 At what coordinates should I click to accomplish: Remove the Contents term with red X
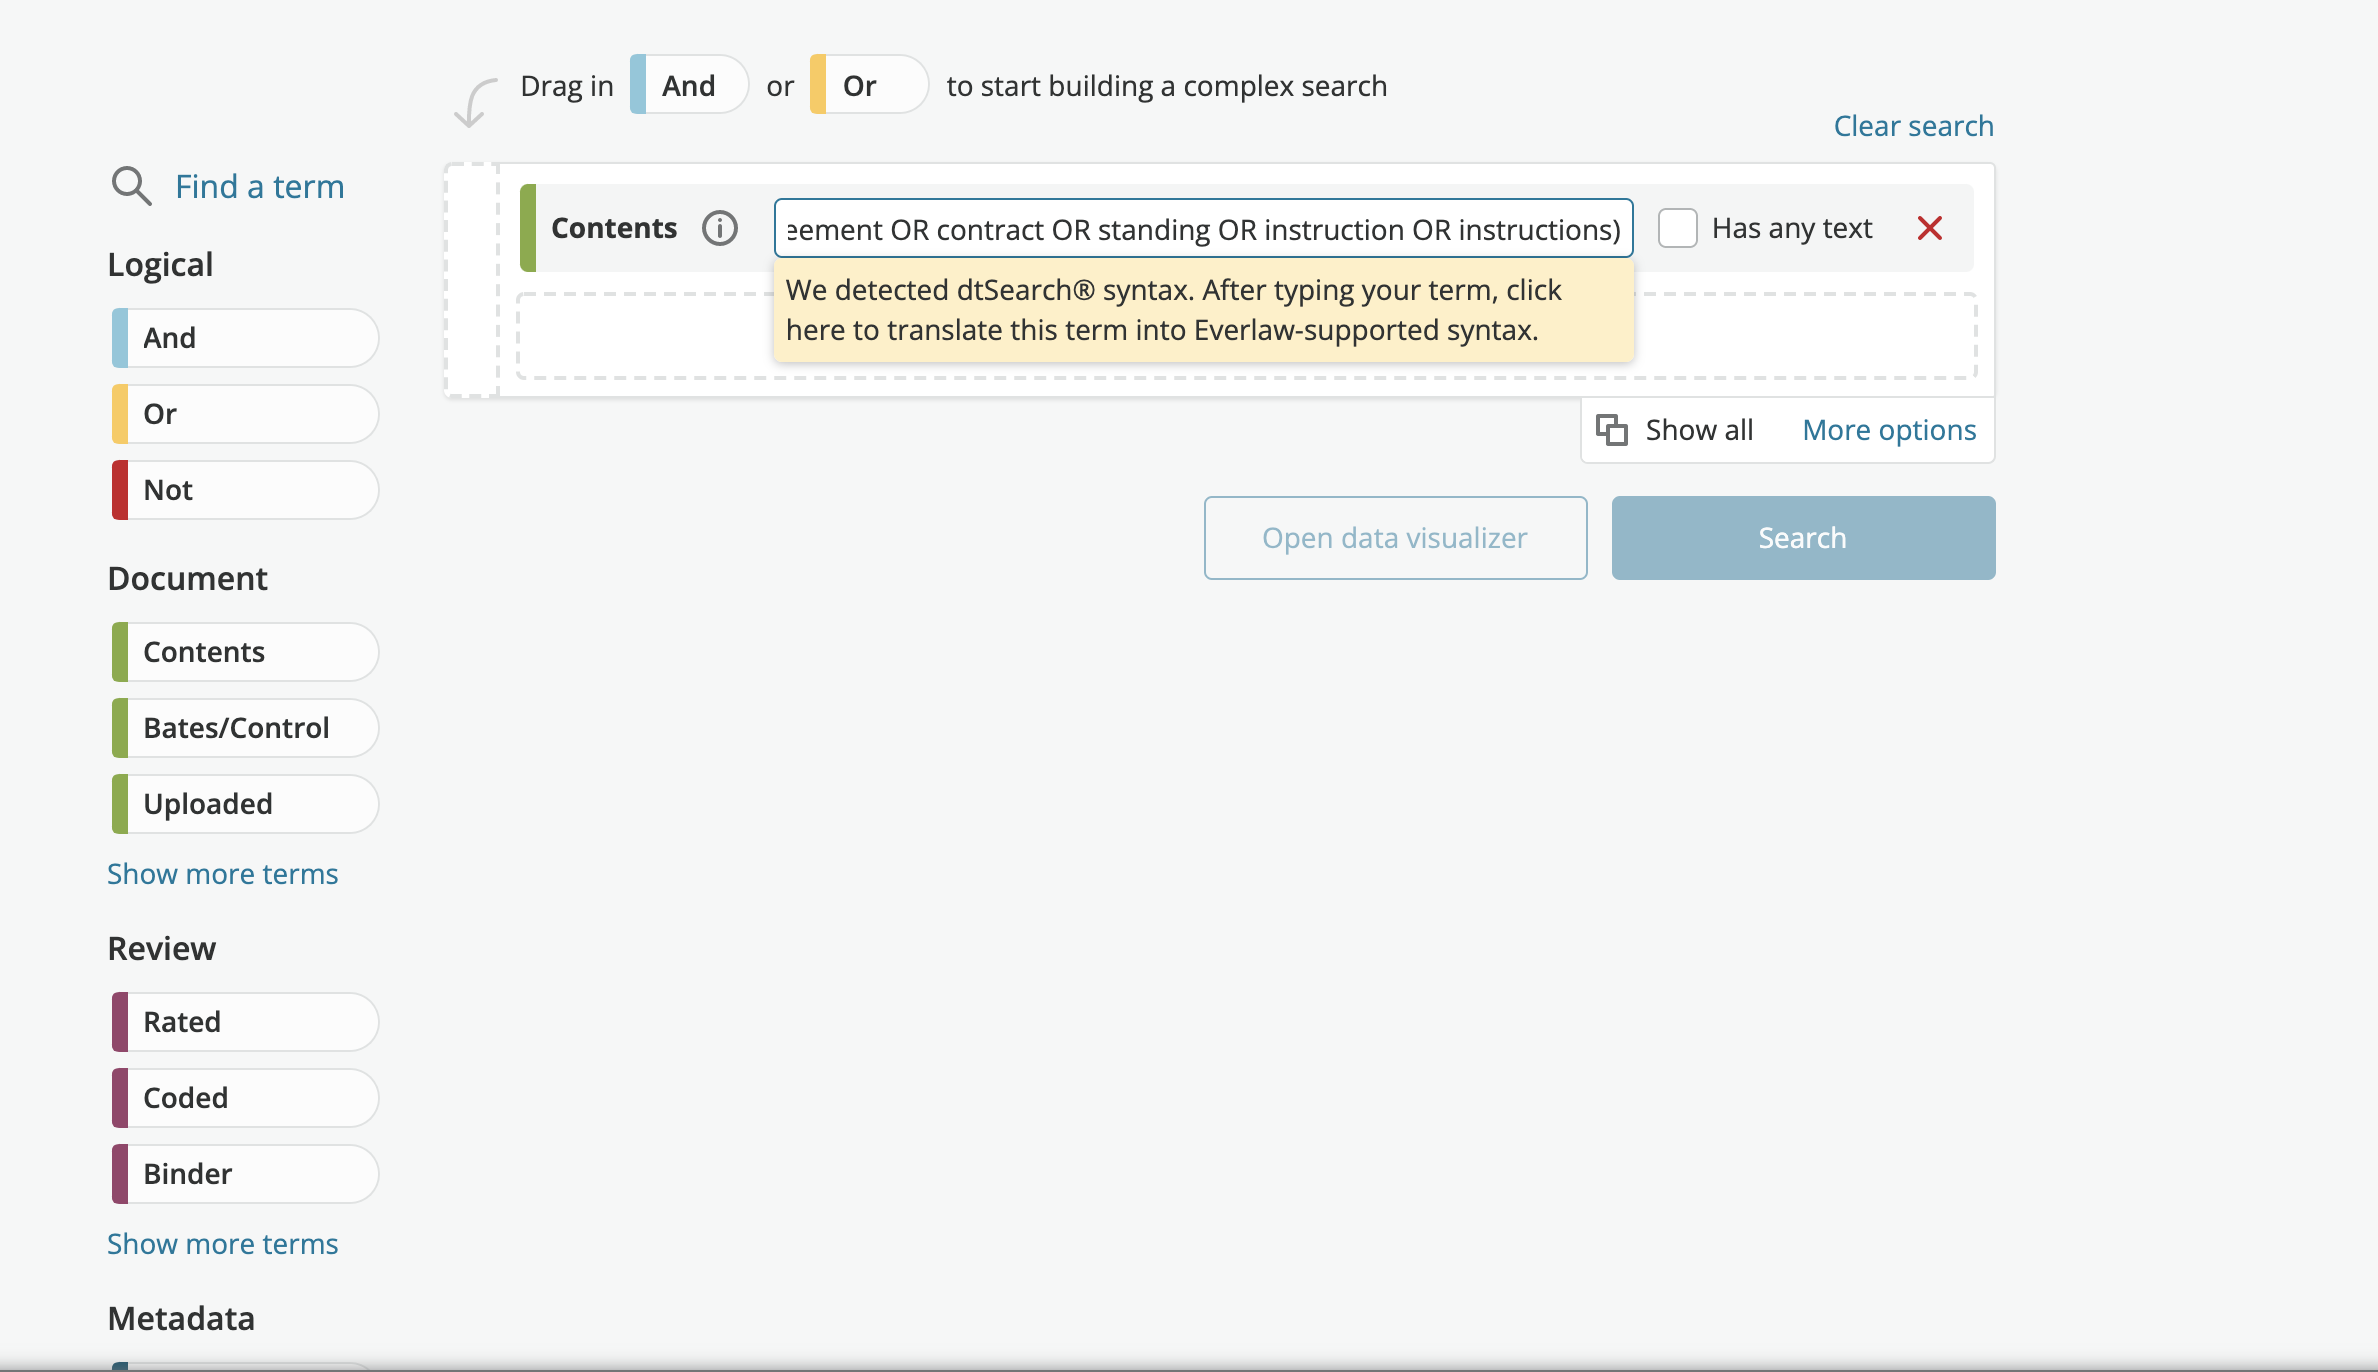pyautogui.click(x=1930, y=228)
